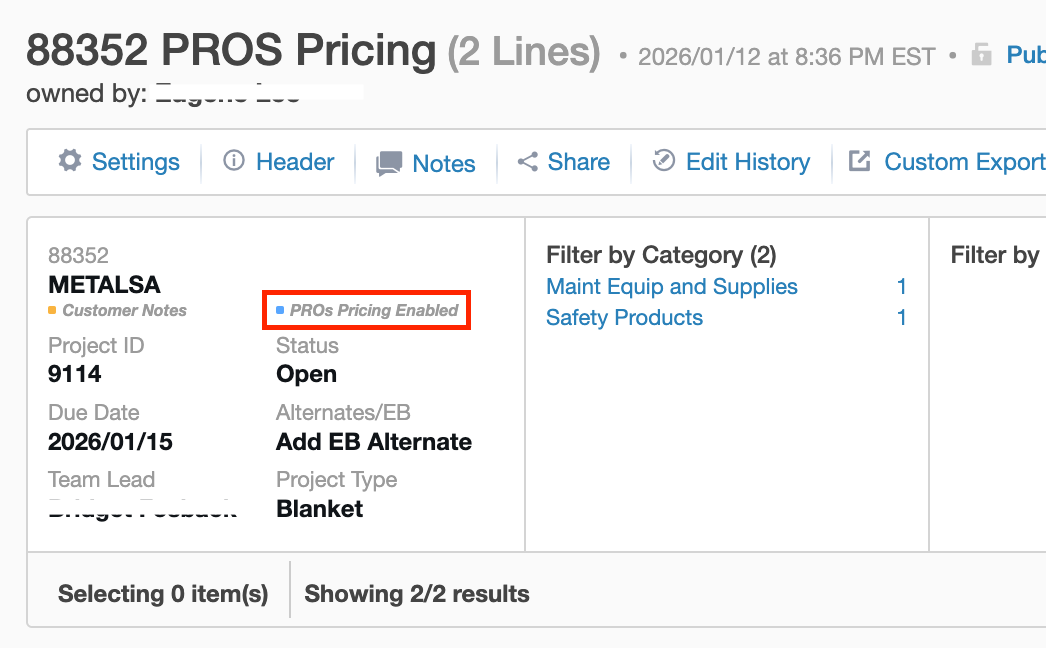Click the Showing 2/2 results text

tap(417, 594)
